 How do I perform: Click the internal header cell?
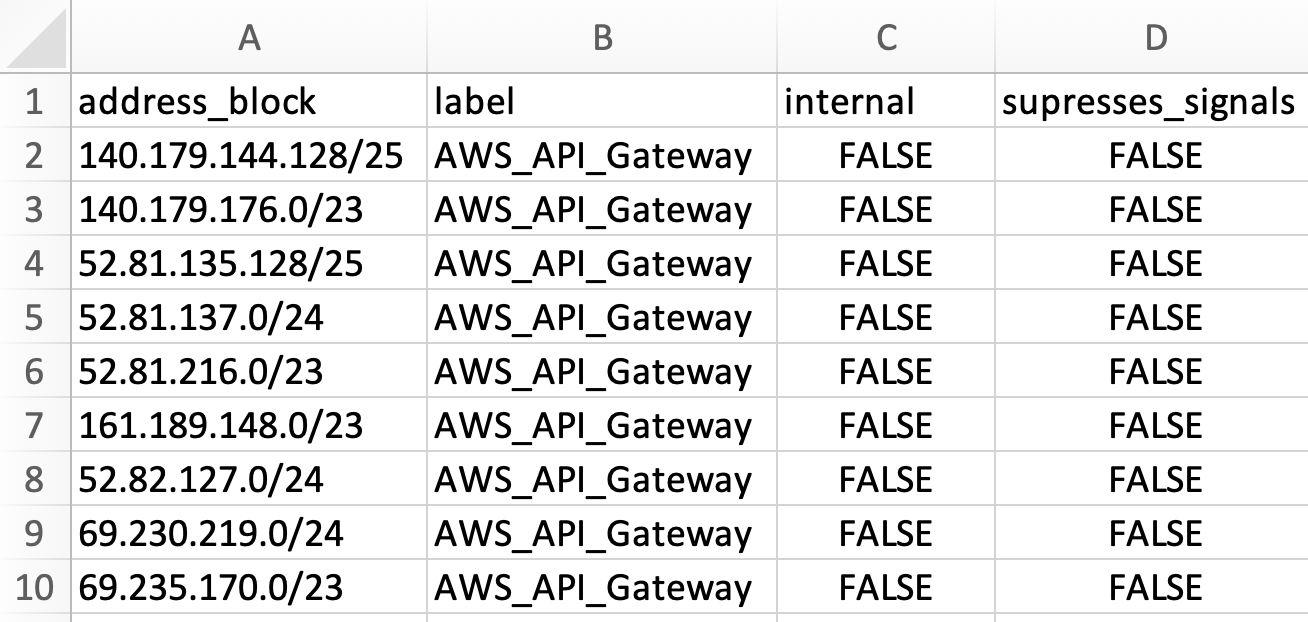(x=884, y=101)
